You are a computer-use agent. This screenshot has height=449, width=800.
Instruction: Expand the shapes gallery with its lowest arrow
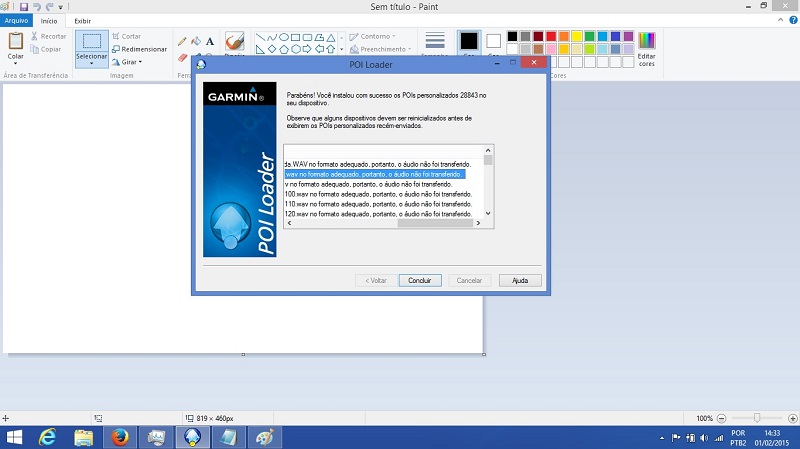coord(342,50)
